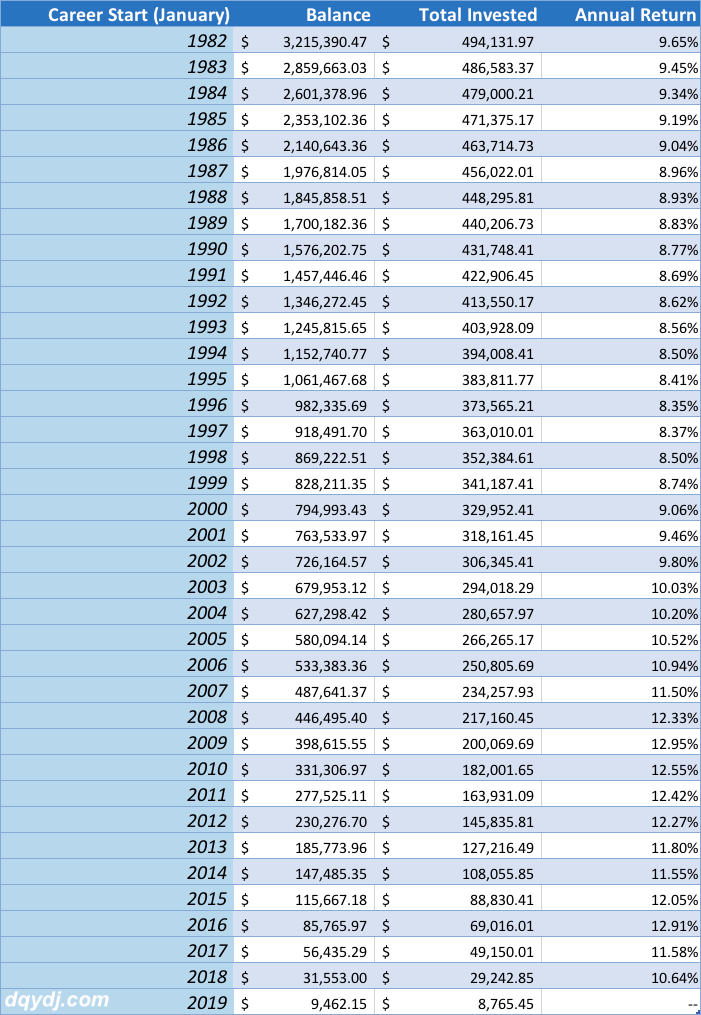Click annual return cell 9.65%
Screen dimensions: 701x1015
coord(621,41)
